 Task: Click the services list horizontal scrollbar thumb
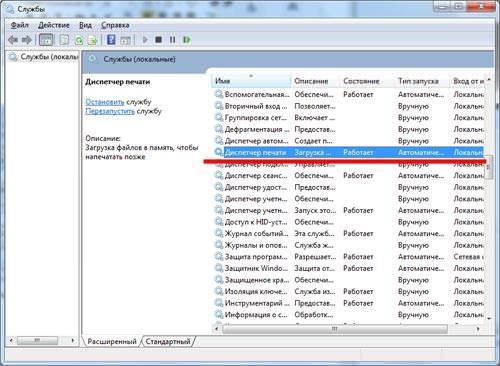[x=335, y=329]
